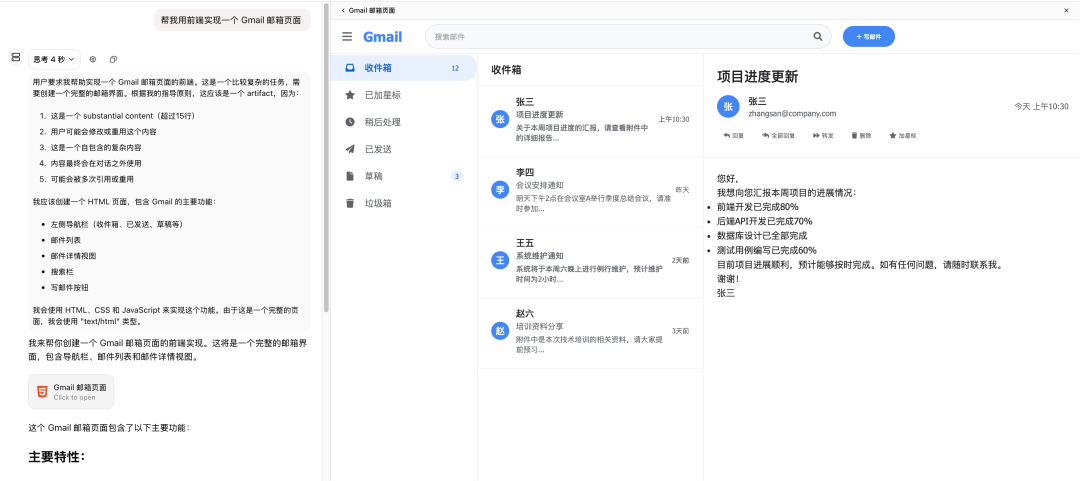This screenshot has height=481, width=1080.
Task: Click the copy icon in chat header
Action: point(114,59)
